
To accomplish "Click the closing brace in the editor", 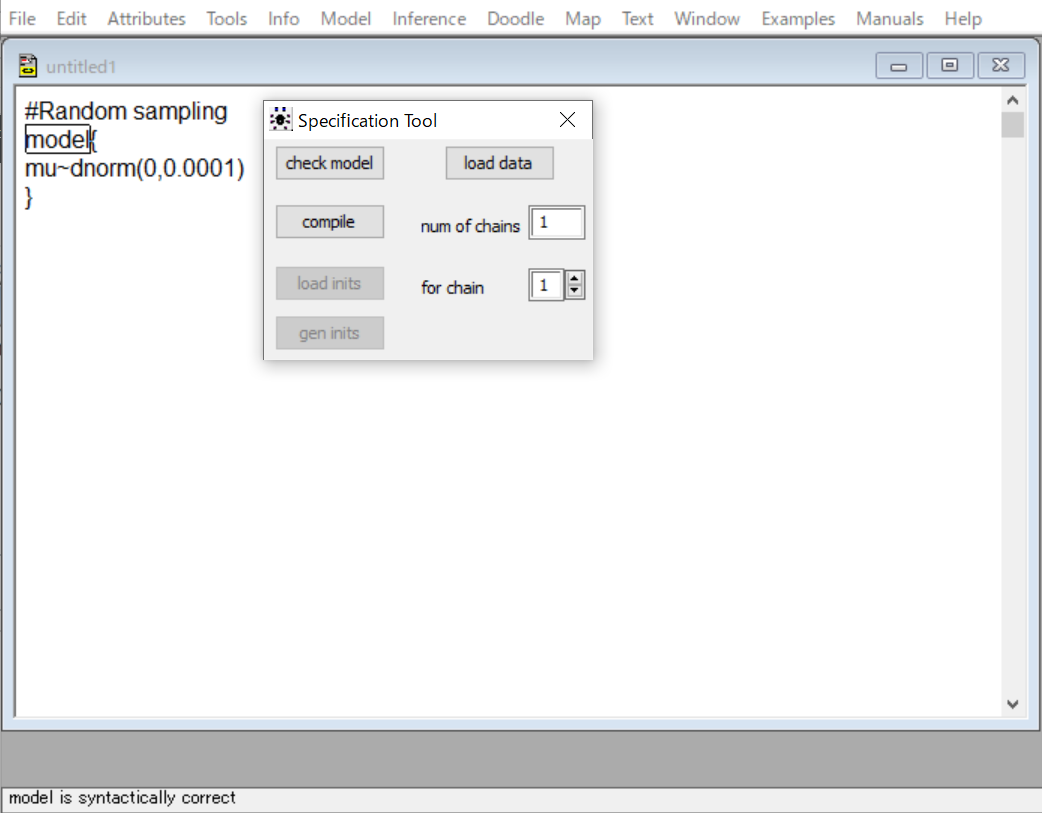I will click(29, 197).
